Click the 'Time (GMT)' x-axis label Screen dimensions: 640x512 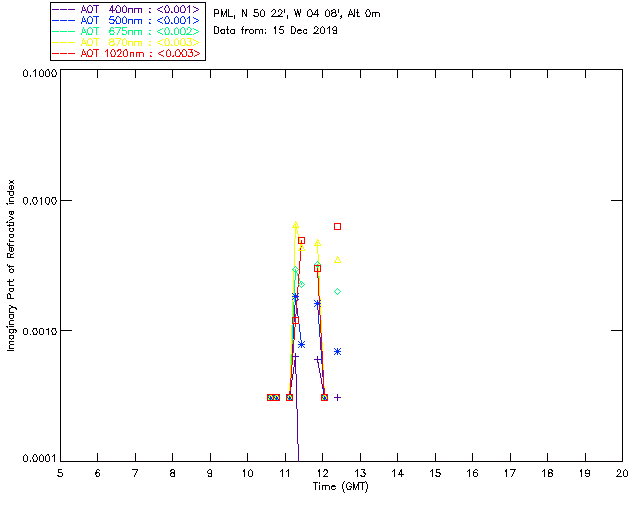pos(340,487)
